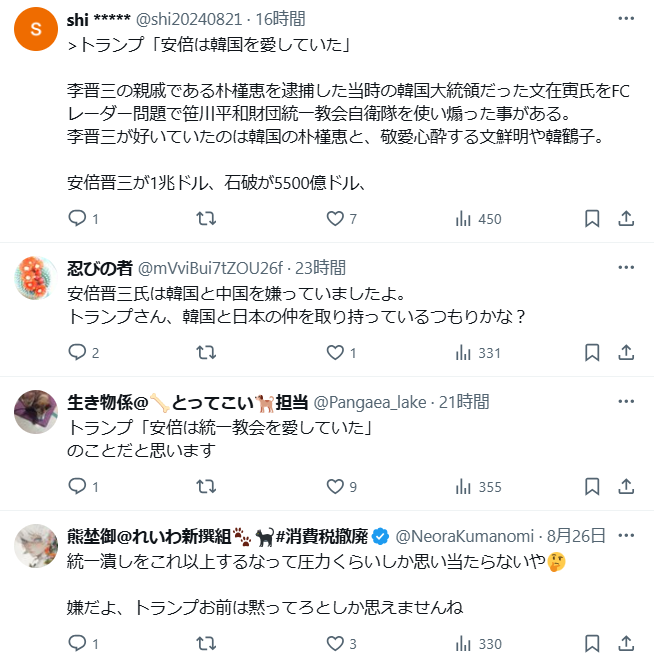Screen dimensions: 654x660
Task: Like the tweet from 忍びの者
Action: pos(336,352)
